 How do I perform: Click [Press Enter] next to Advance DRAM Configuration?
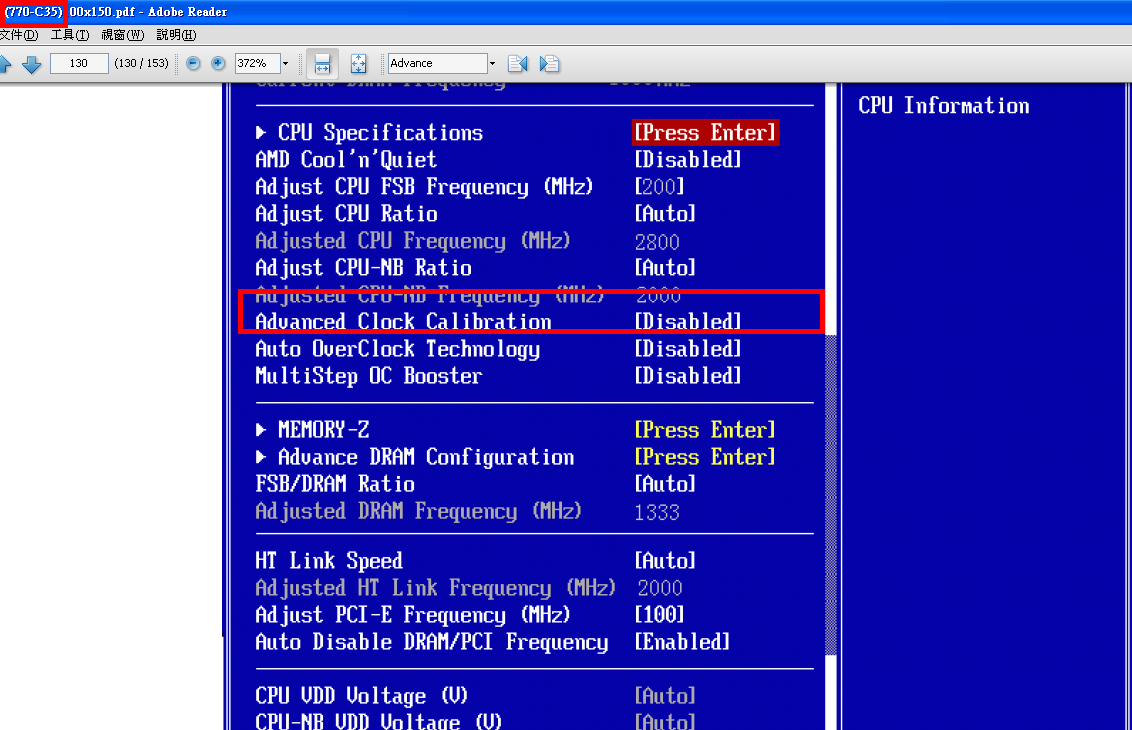point(705,457)
